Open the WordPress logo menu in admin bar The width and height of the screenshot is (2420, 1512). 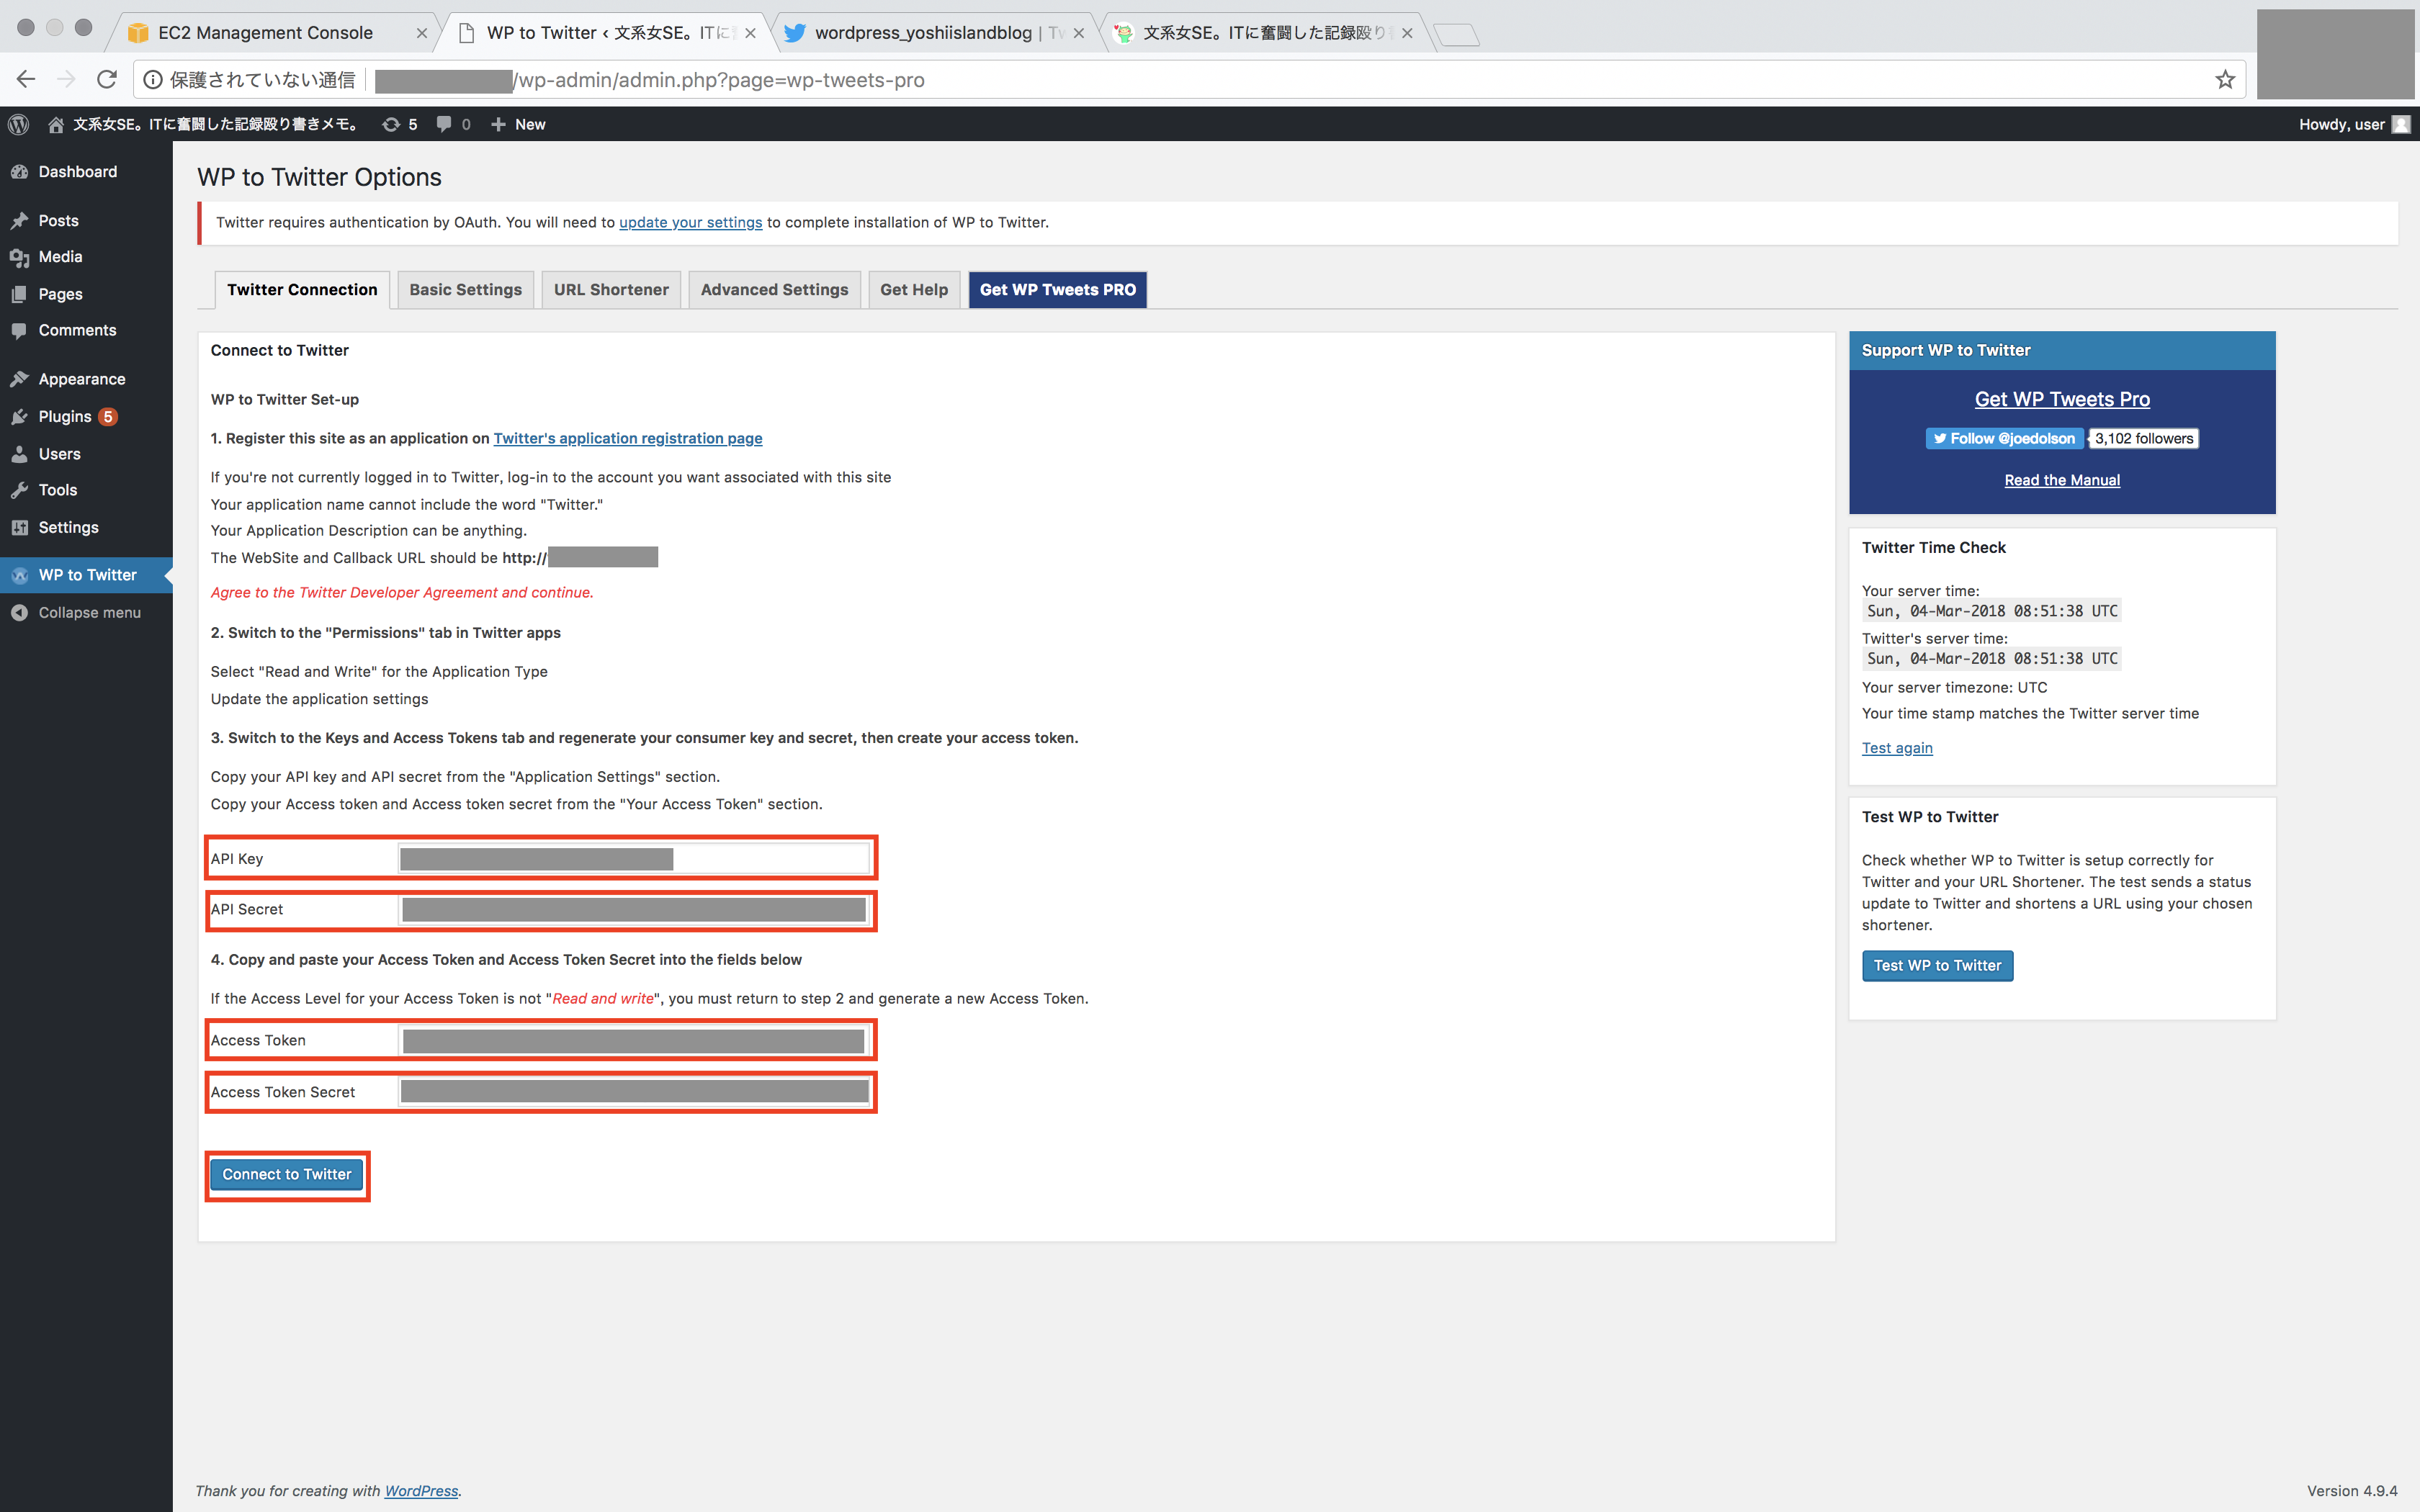(18, 124)
